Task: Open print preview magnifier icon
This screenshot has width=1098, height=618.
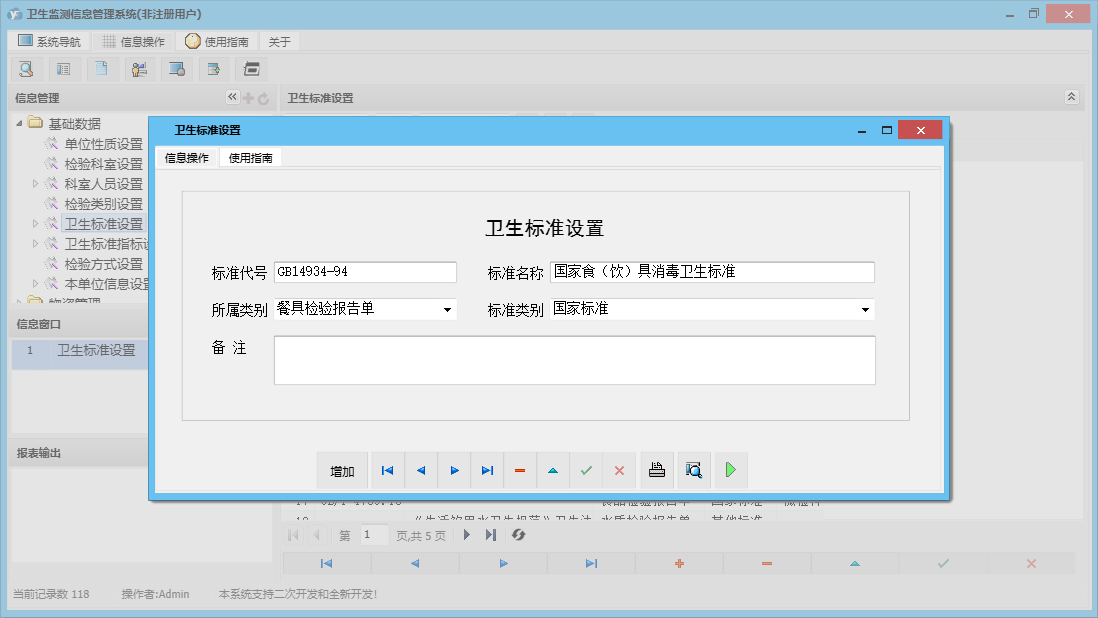Action: pyautogui.click(x=693, y=470)
